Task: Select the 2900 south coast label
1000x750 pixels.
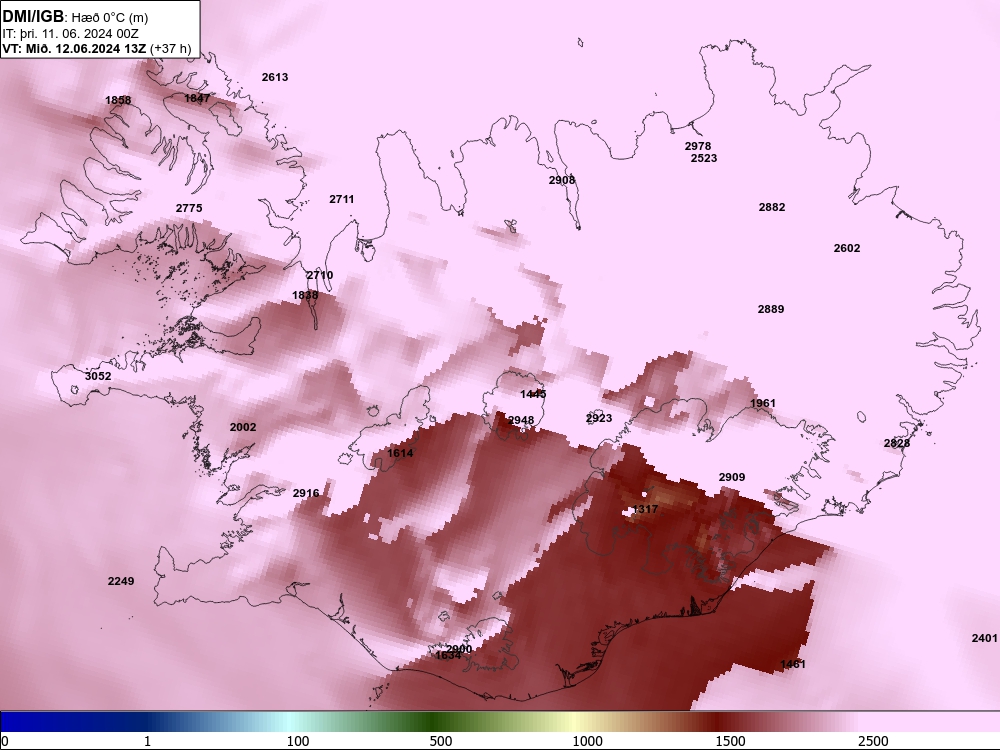Action: click(459, 649)
